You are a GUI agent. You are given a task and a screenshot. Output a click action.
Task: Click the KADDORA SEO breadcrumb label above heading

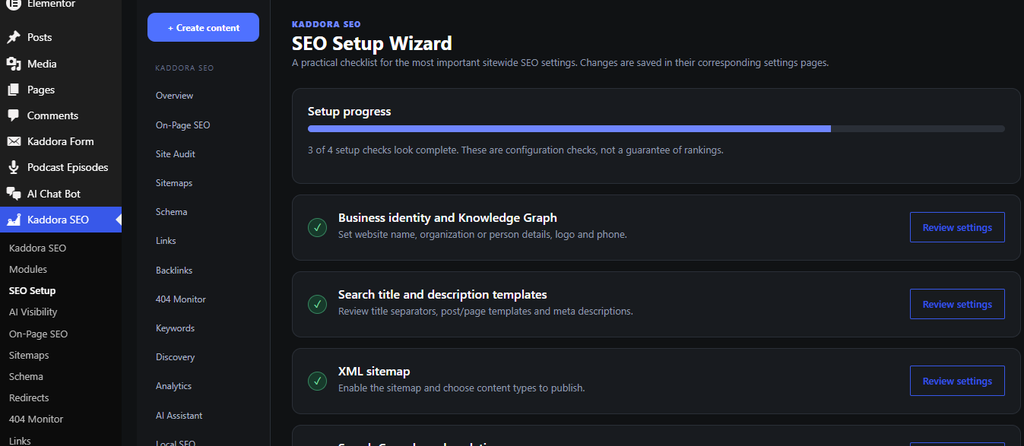(326, 24)
